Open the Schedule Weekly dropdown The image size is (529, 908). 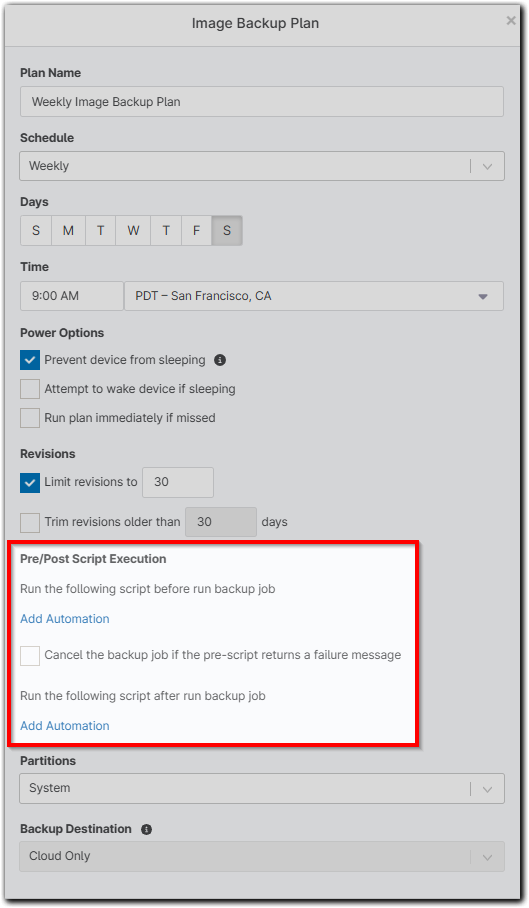[x=262, y=166]
